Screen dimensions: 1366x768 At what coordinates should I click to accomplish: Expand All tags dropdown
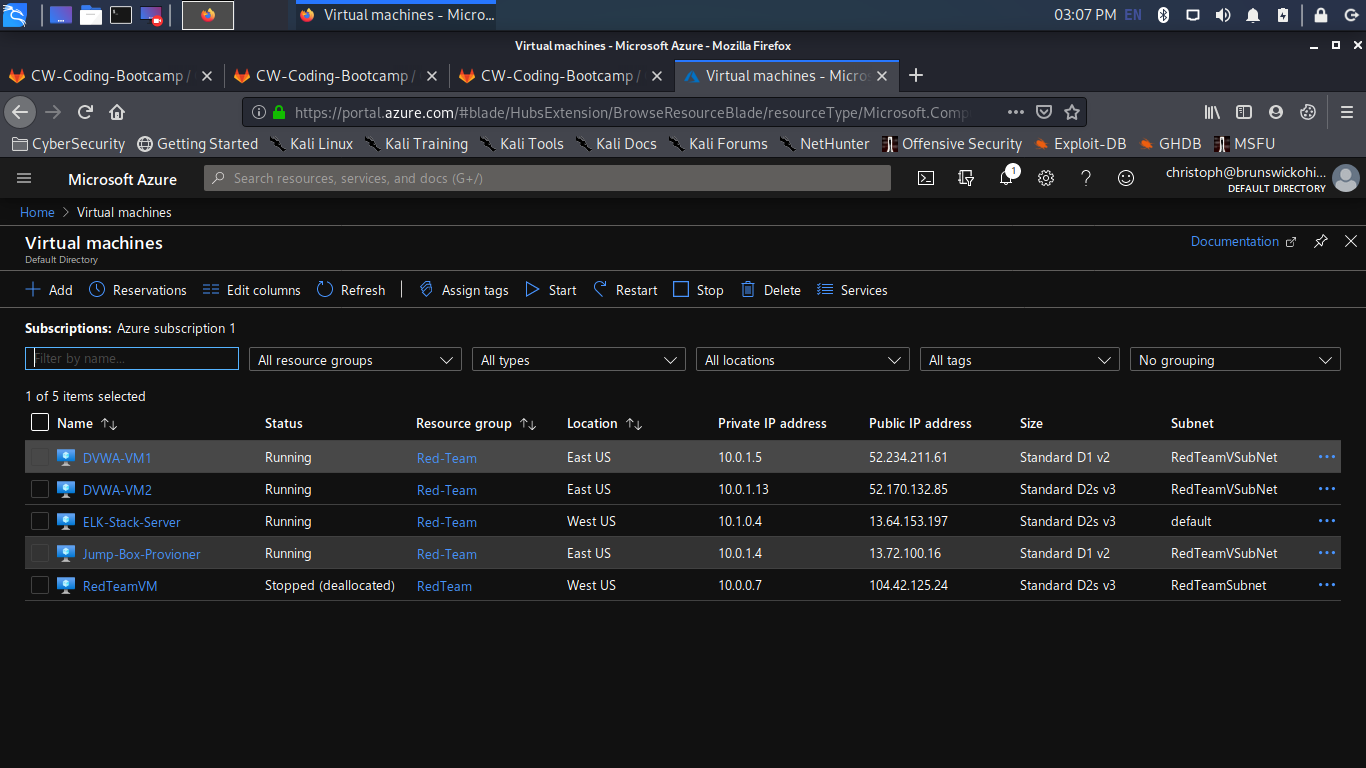[x=1019, y=360]
